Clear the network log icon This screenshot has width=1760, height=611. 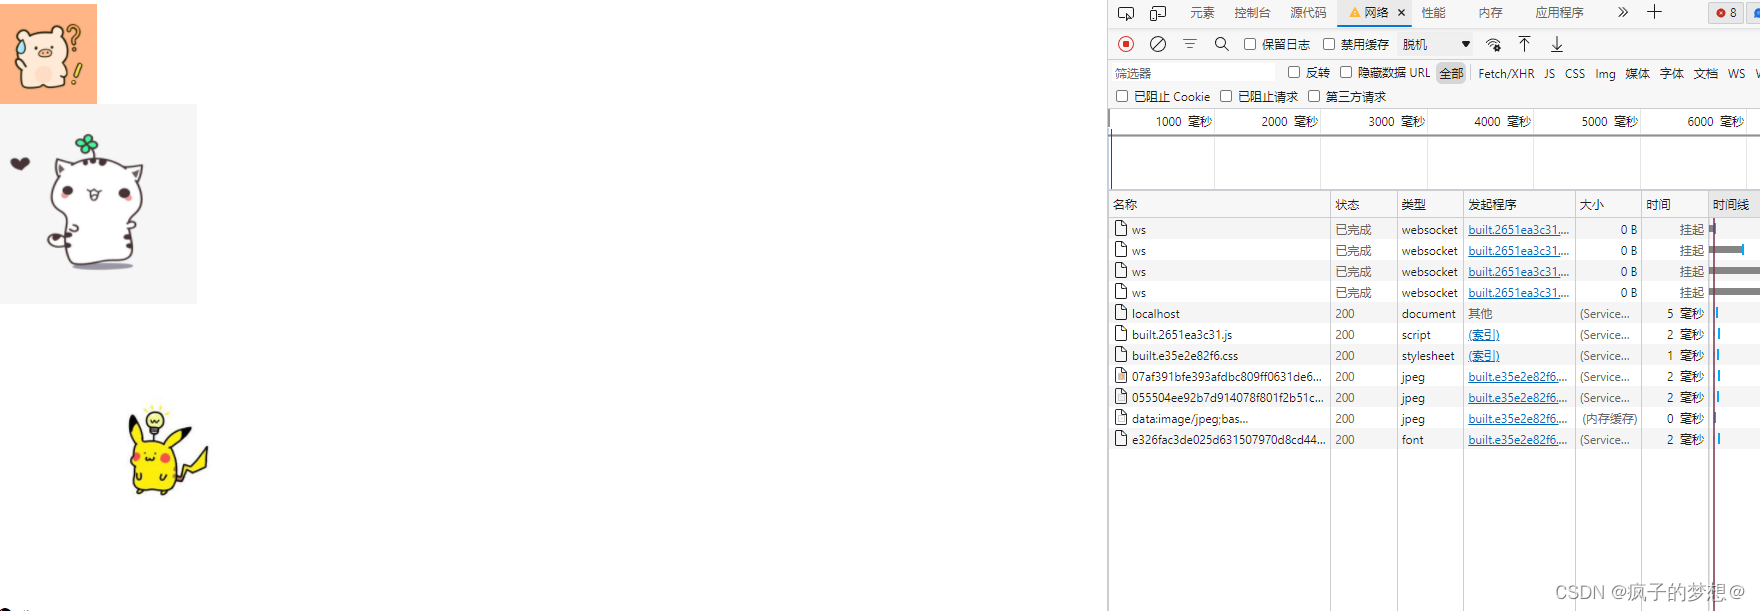coord(1158,44)
